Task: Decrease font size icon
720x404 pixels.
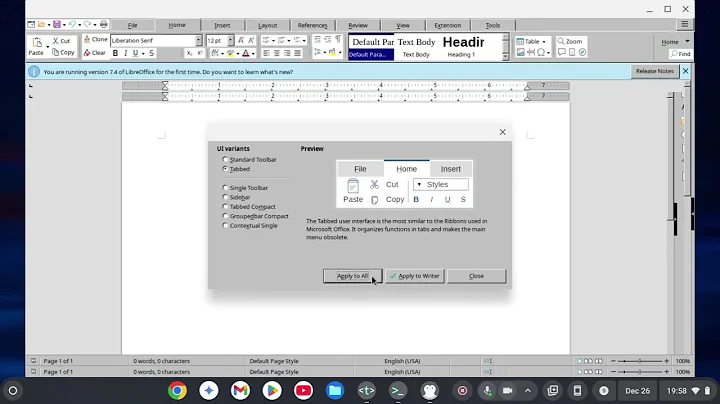Action: click(x=251, y=40)
